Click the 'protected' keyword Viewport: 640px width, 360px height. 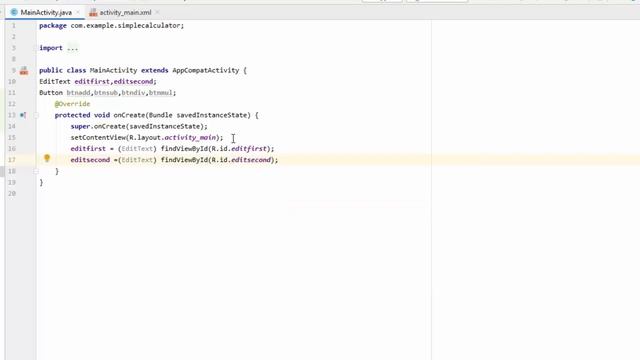(72, 116)
